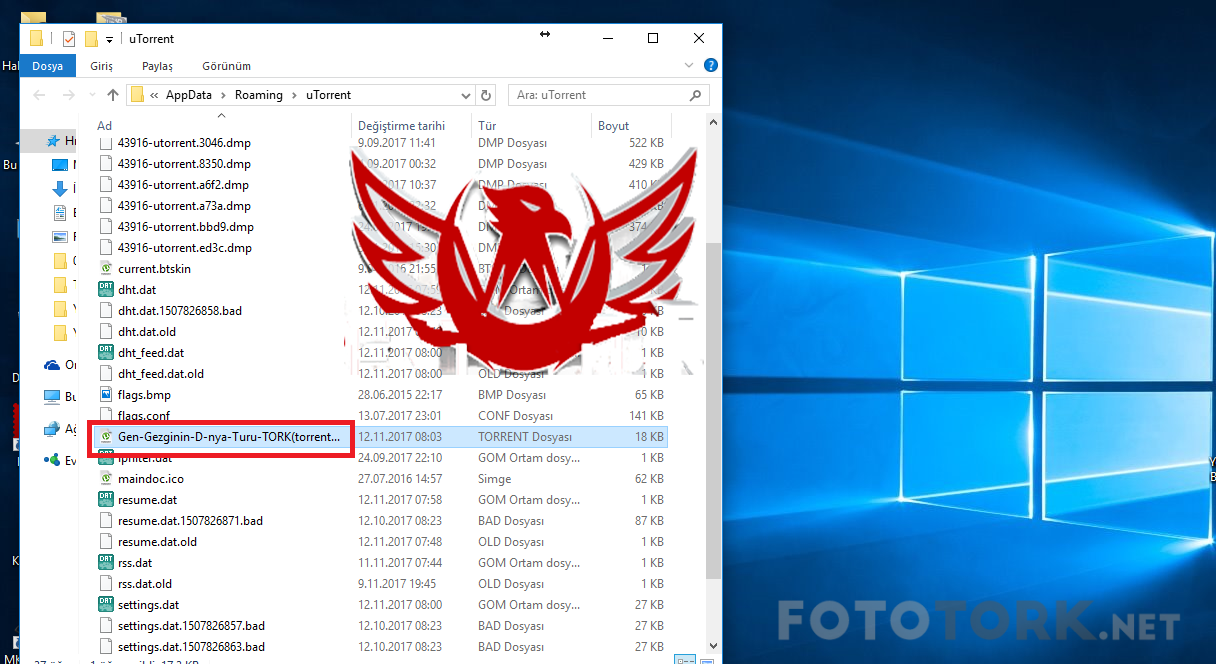
Task: Open the recent locations dropdown arrow
Action: [91, 95]
